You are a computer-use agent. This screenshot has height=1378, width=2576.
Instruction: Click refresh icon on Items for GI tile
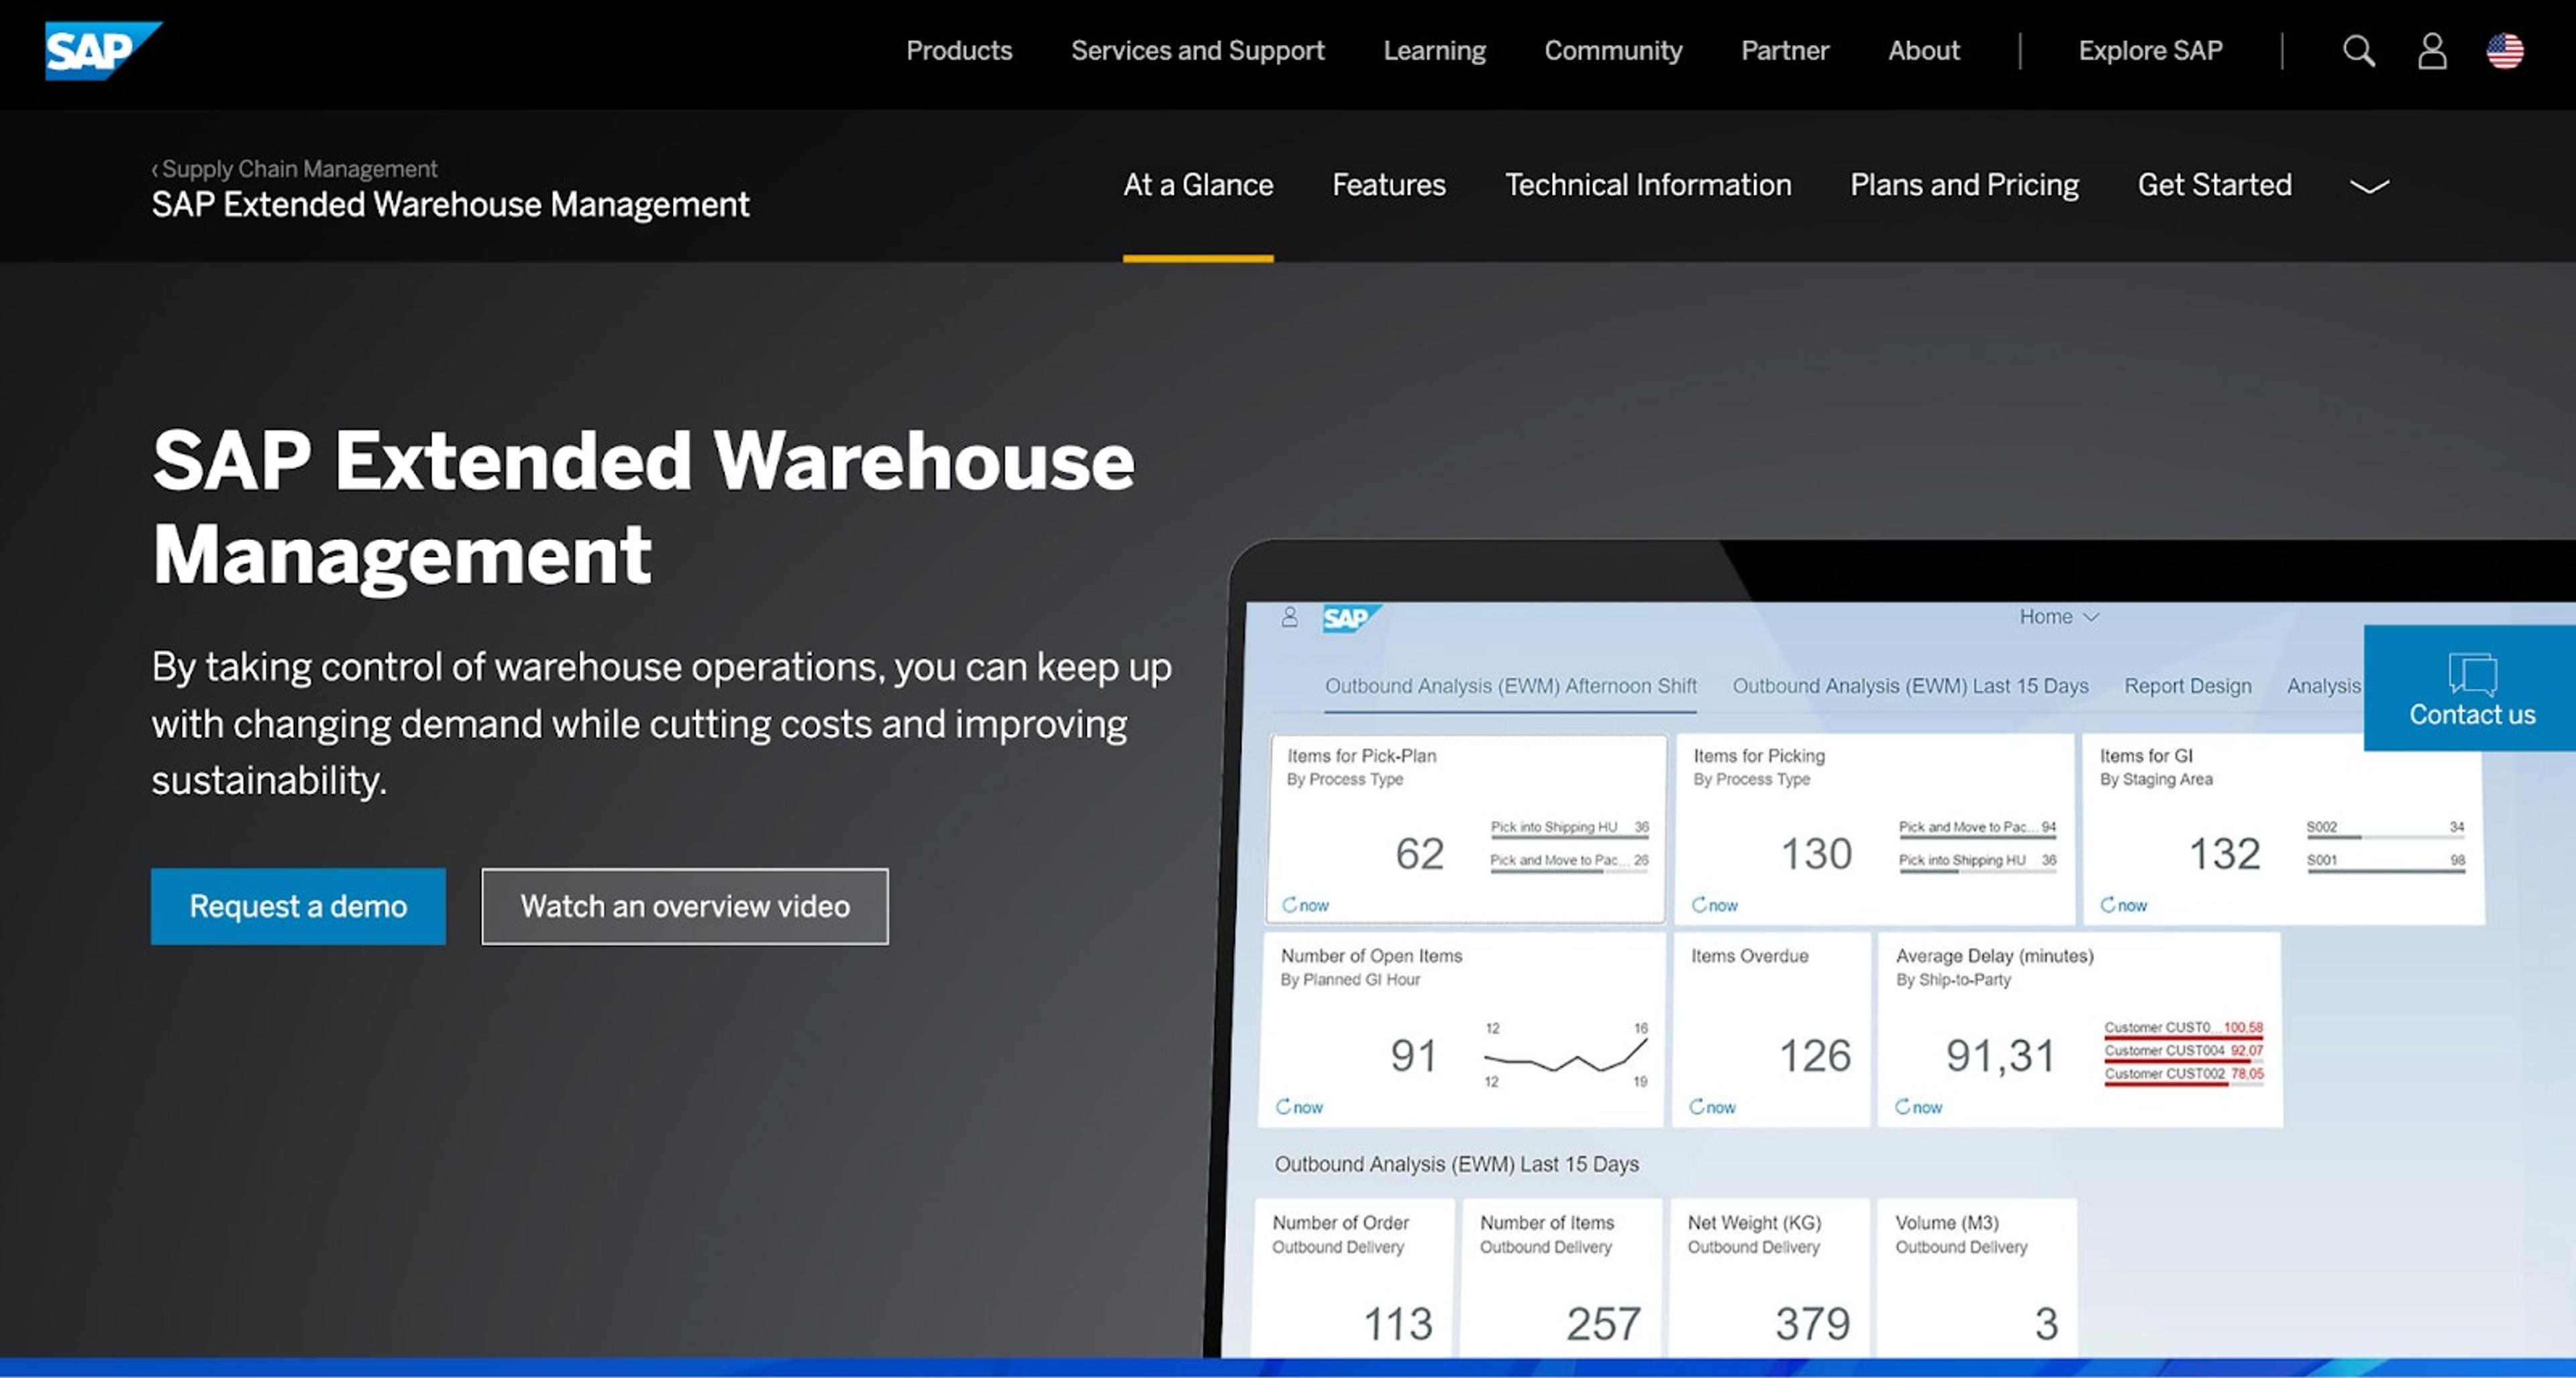(2107, 904)
